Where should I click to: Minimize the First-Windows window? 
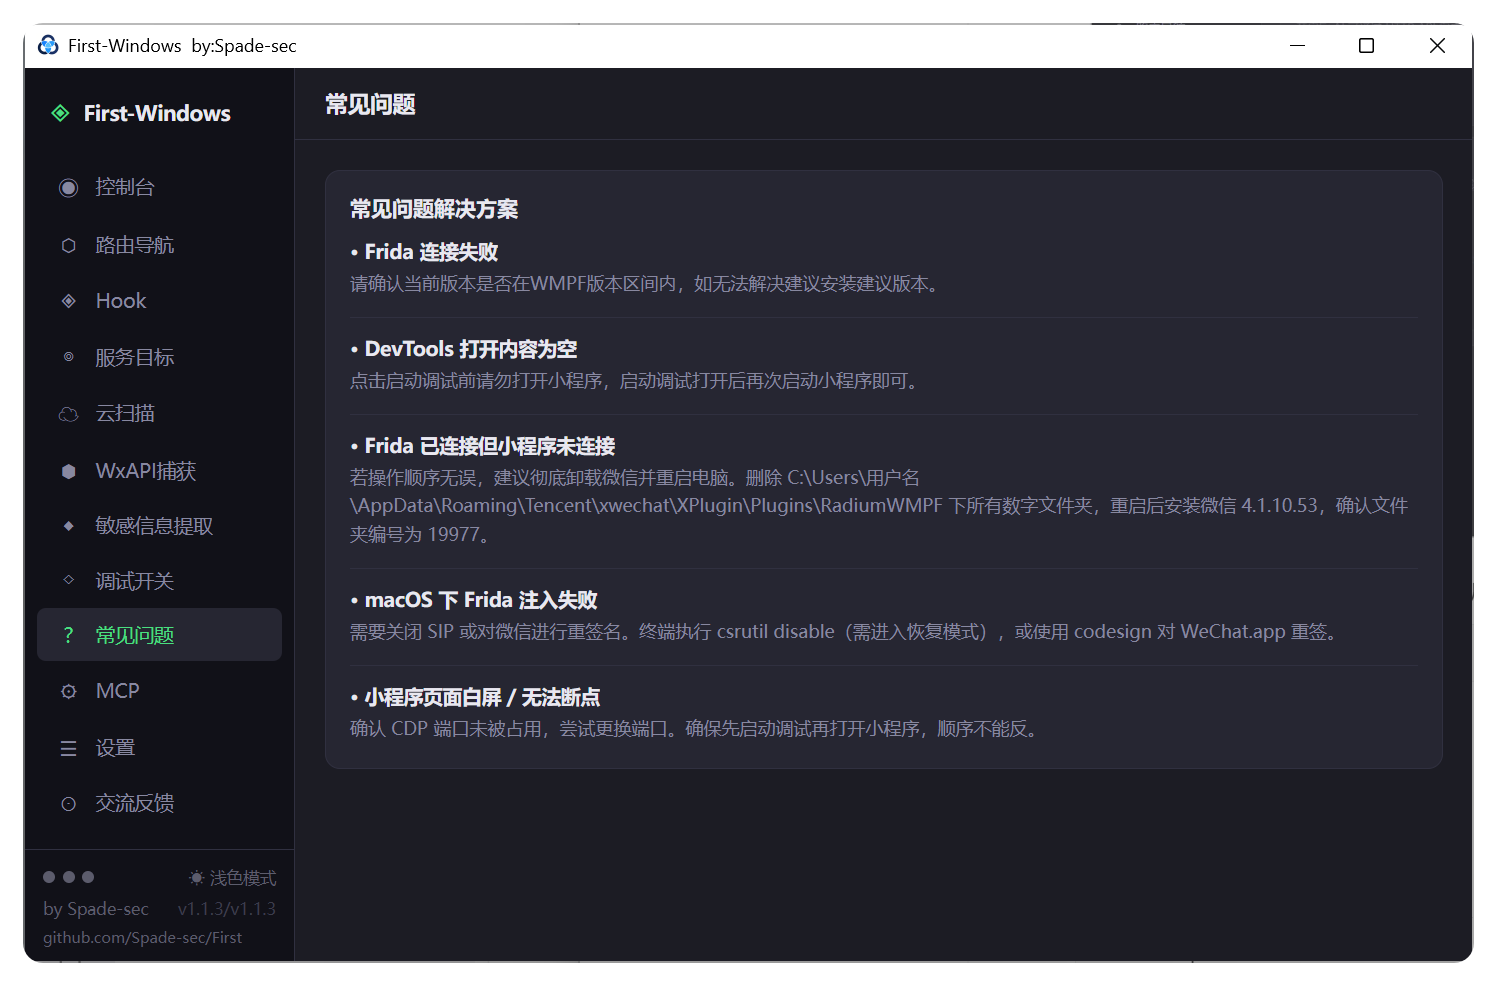click(x=1298, y=45)
